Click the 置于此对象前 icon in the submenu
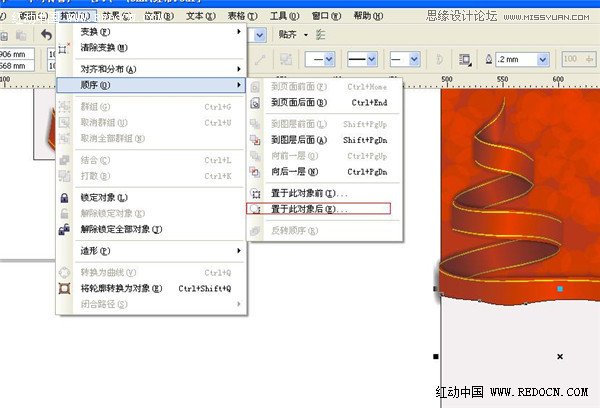This screenshot has width=600, height=408. click(x=255, y=193)
